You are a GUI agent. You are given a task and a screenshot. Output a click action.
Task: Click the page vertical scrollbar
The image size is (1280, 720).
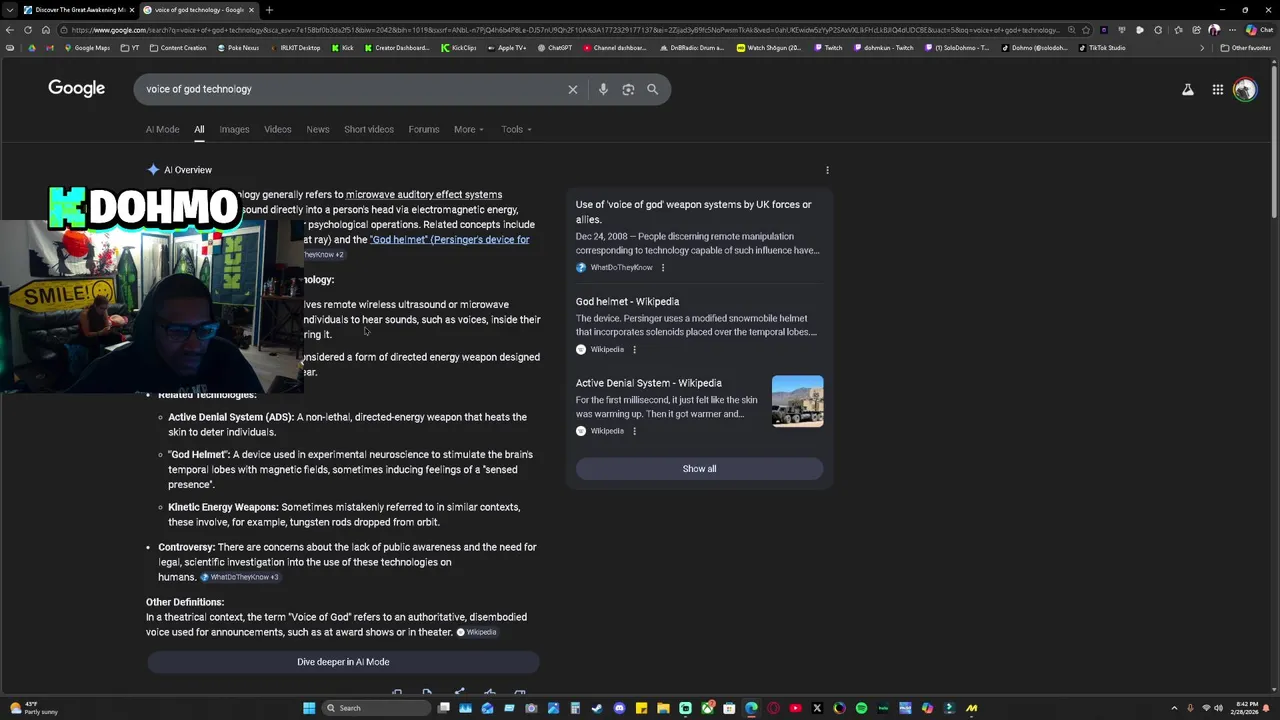[x=1274, y=140]
